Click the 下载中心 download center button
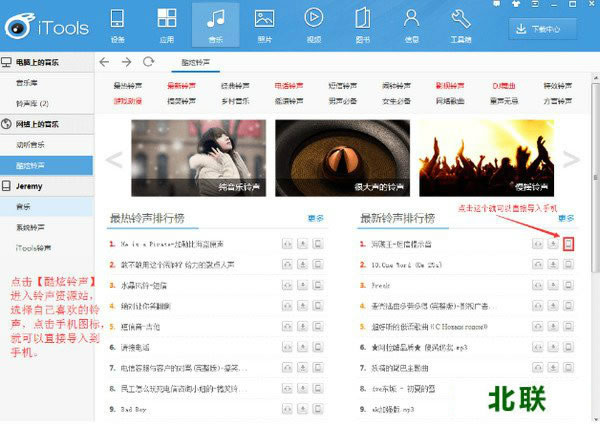Image resolution: width=600 pixels, height=426 pixels. (547, 30)
